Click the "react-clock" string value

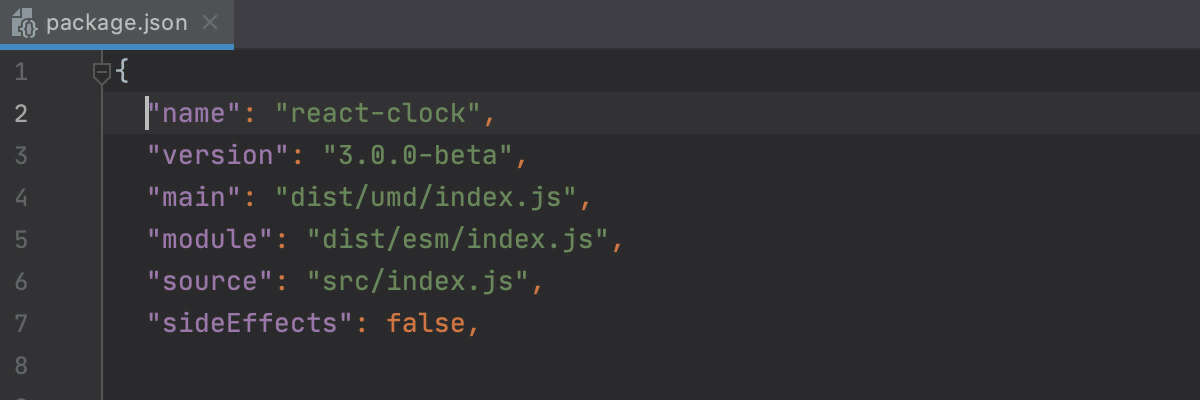(x=378, y=113)
